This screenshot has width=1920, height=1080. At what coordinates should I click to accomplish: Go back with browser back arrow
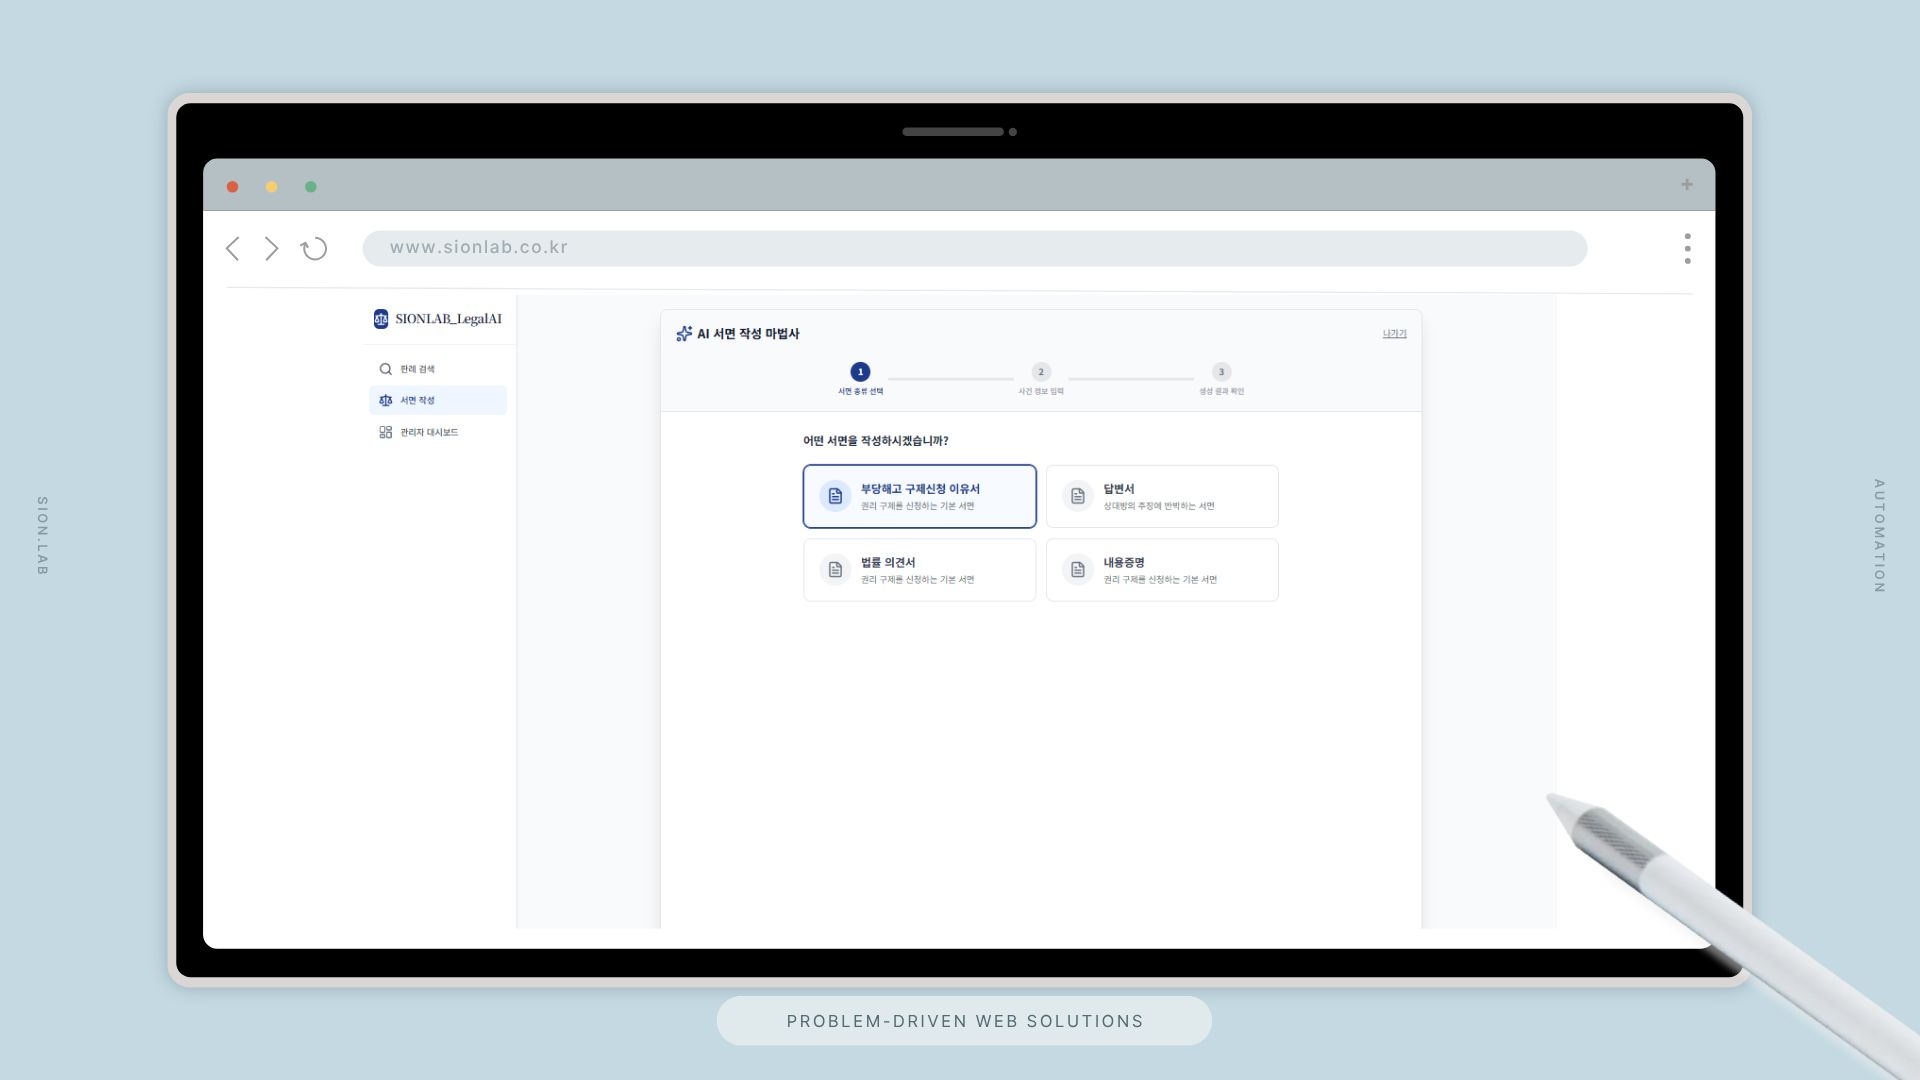[233, 249]
